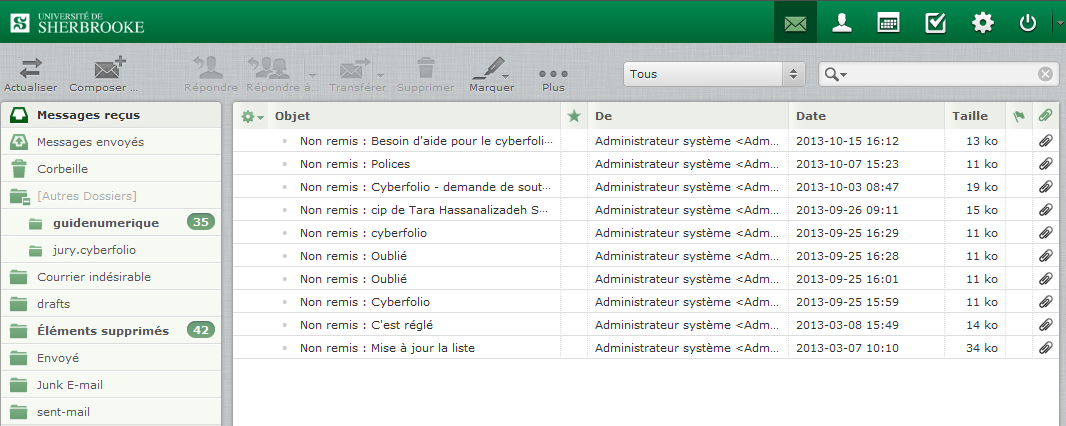Compose a new message
1066x426 pixels.
(107, 75)
